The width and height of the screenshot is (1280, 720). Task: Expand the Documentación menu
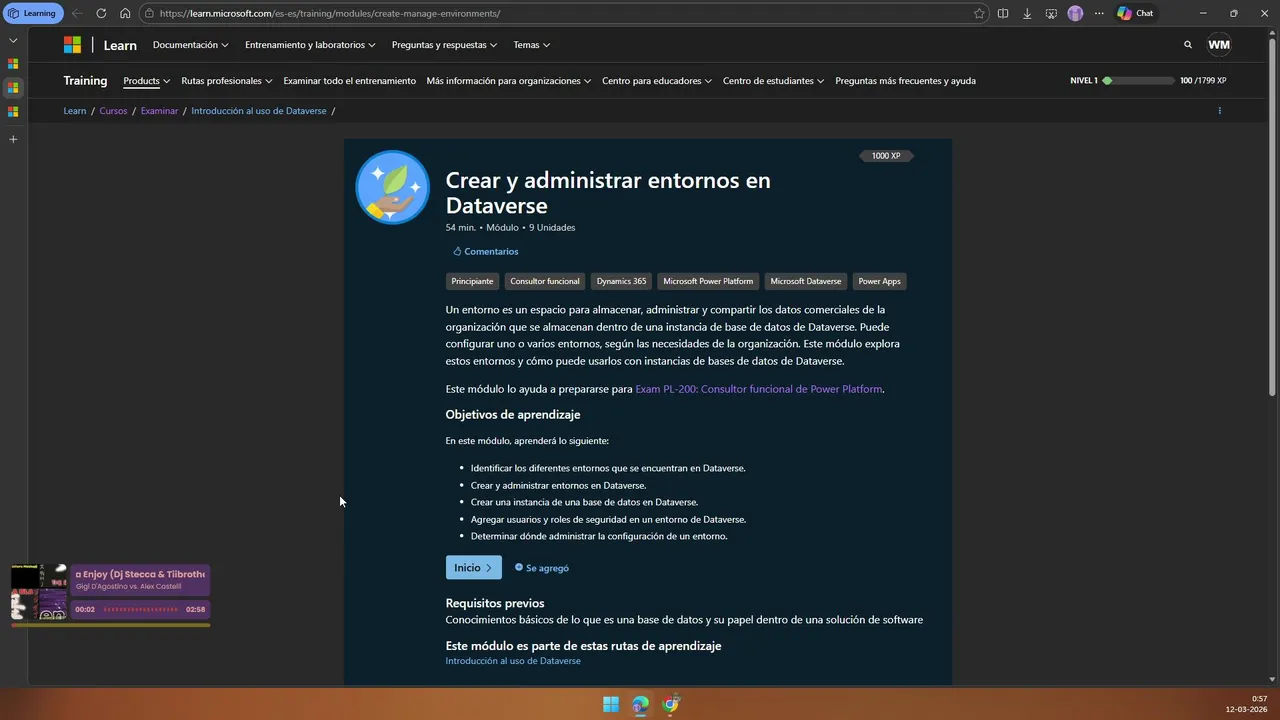tap(190, 45)
